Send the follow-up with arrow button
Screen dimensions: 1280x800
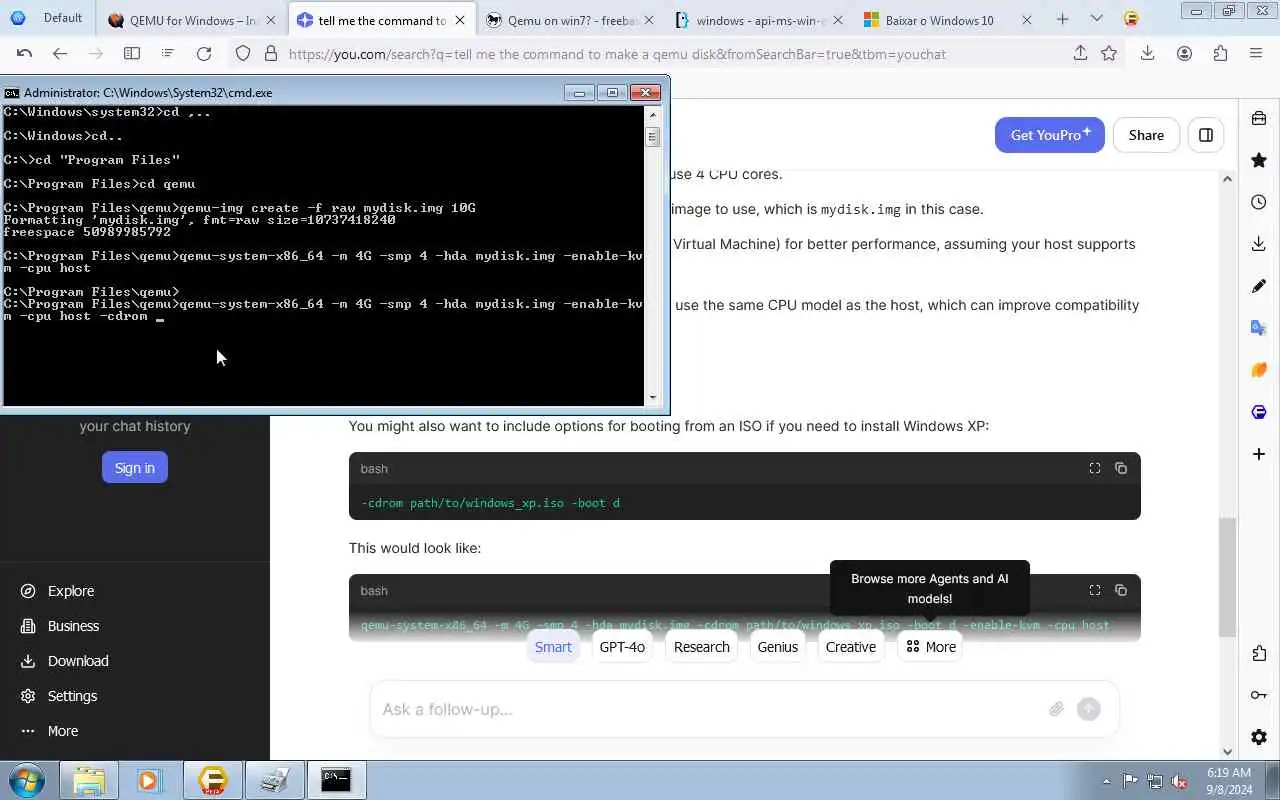point(1089,709)
